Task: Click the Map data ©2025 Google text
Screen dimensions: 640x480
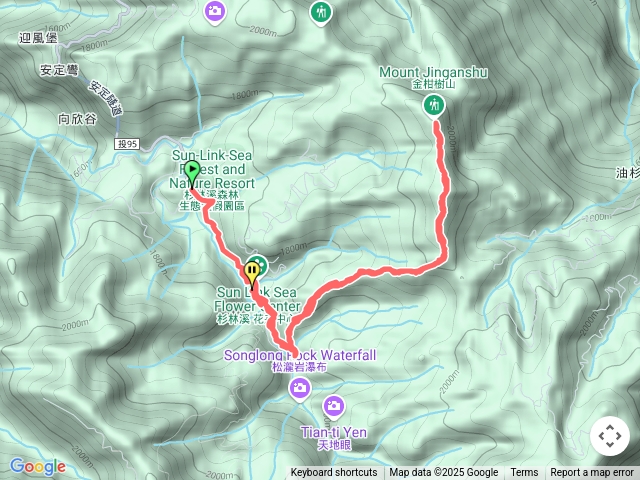Action: coord(444,473)
